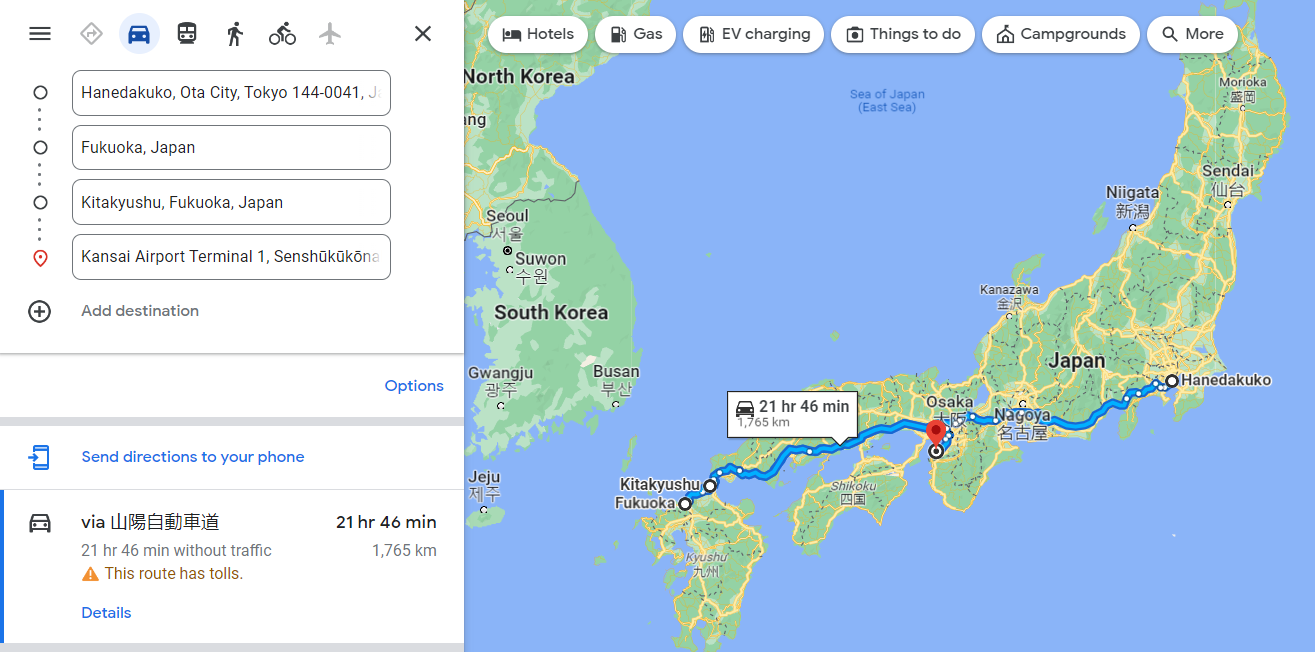Open the More search categories chip
Image resolution: width=1315 pixels, height=652 pixels.
coord(1192,34)
